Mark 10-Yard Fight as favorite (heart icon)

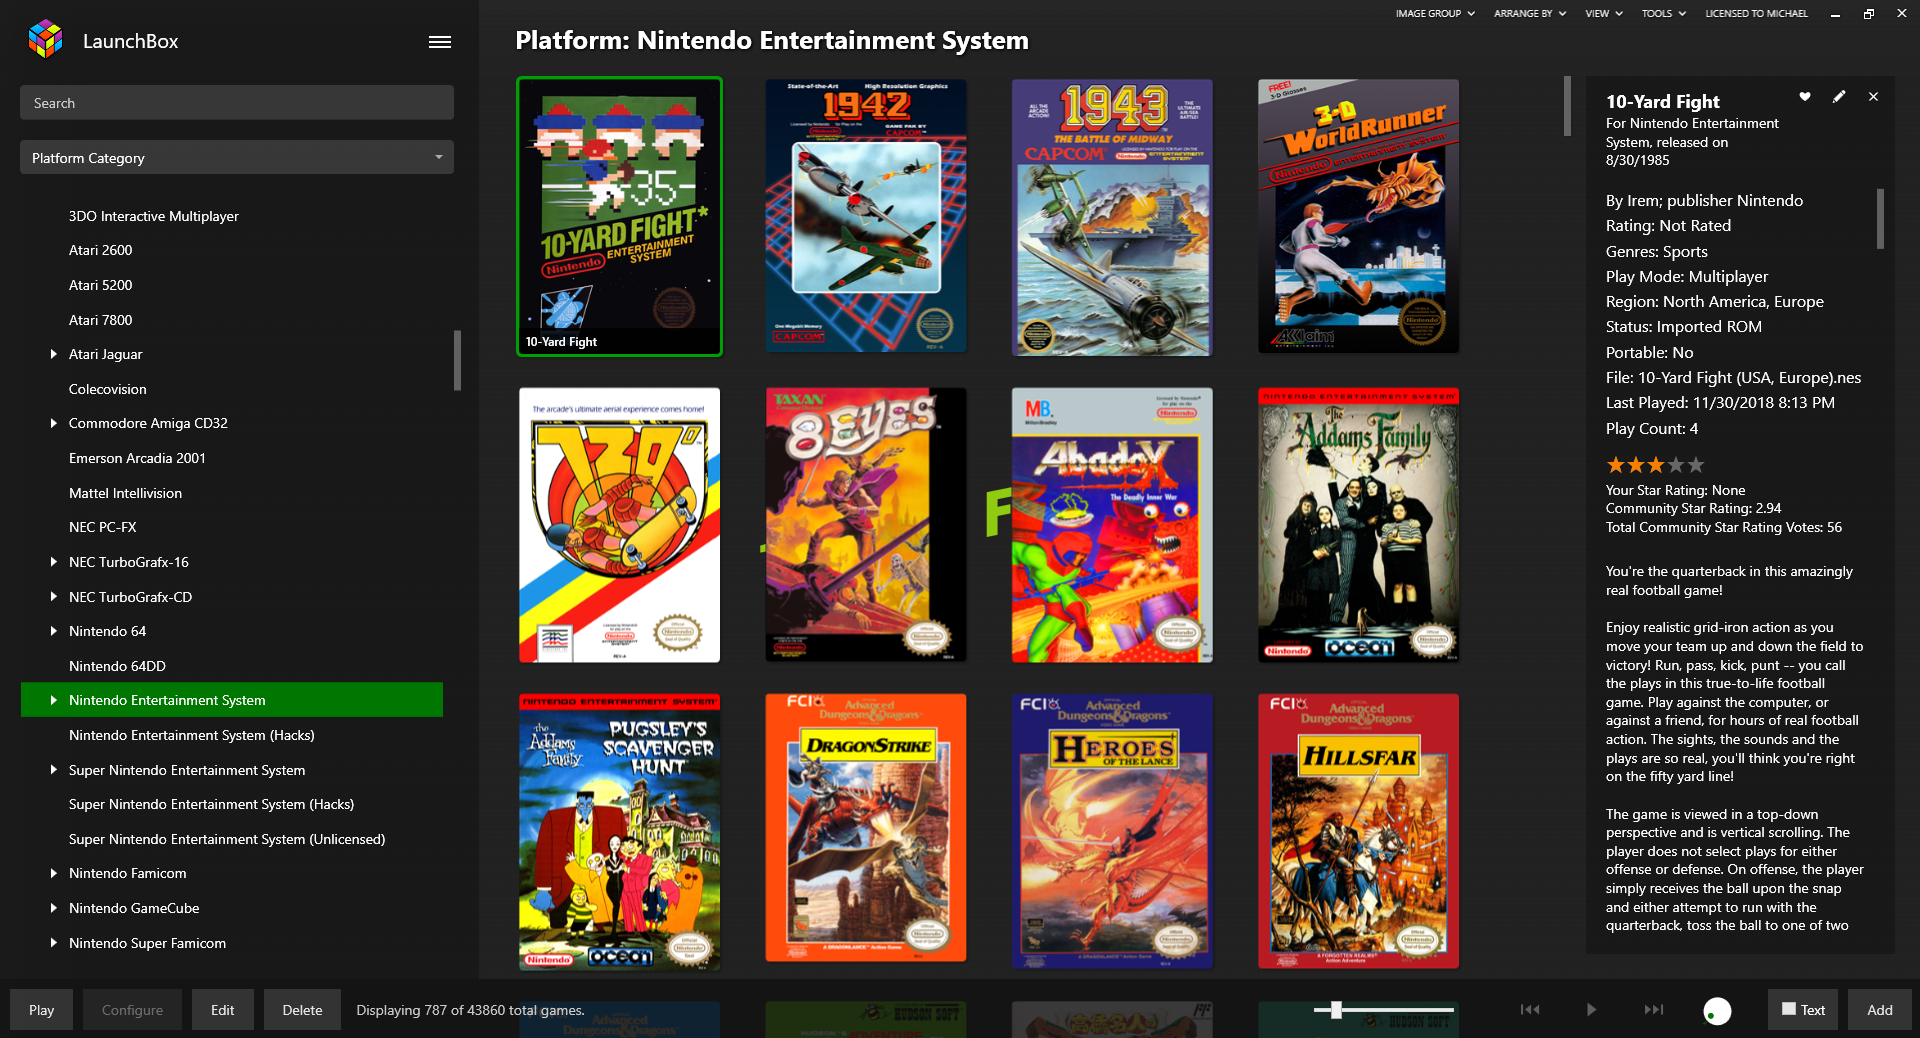point(1805,97)
